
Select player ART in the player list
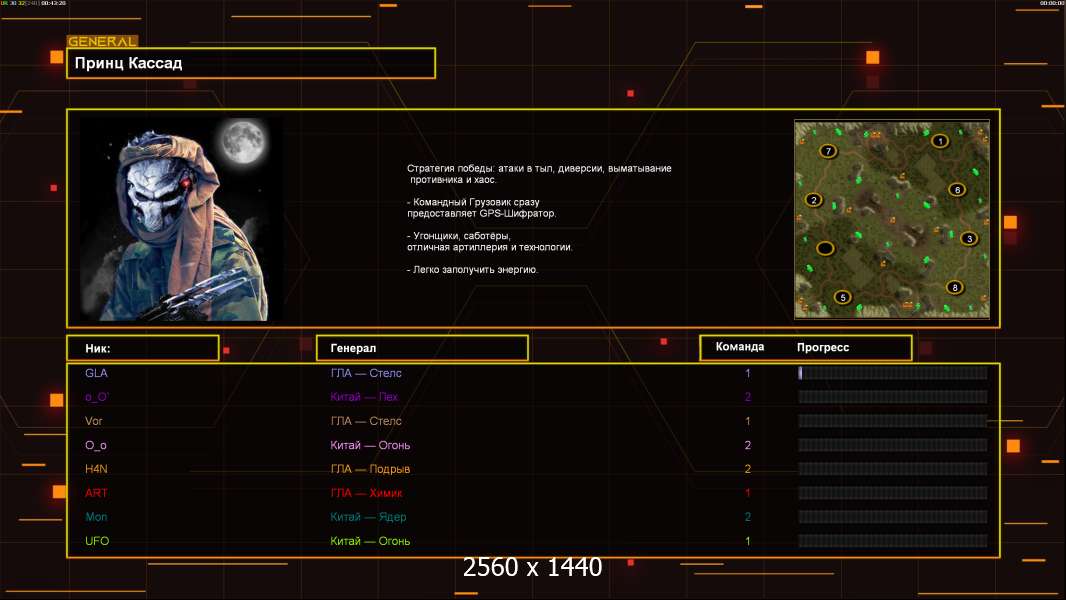96,493
